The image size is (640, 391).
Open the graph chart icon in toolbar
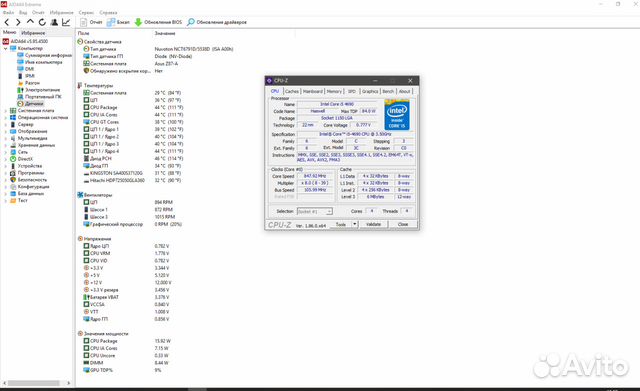point(66,22)
